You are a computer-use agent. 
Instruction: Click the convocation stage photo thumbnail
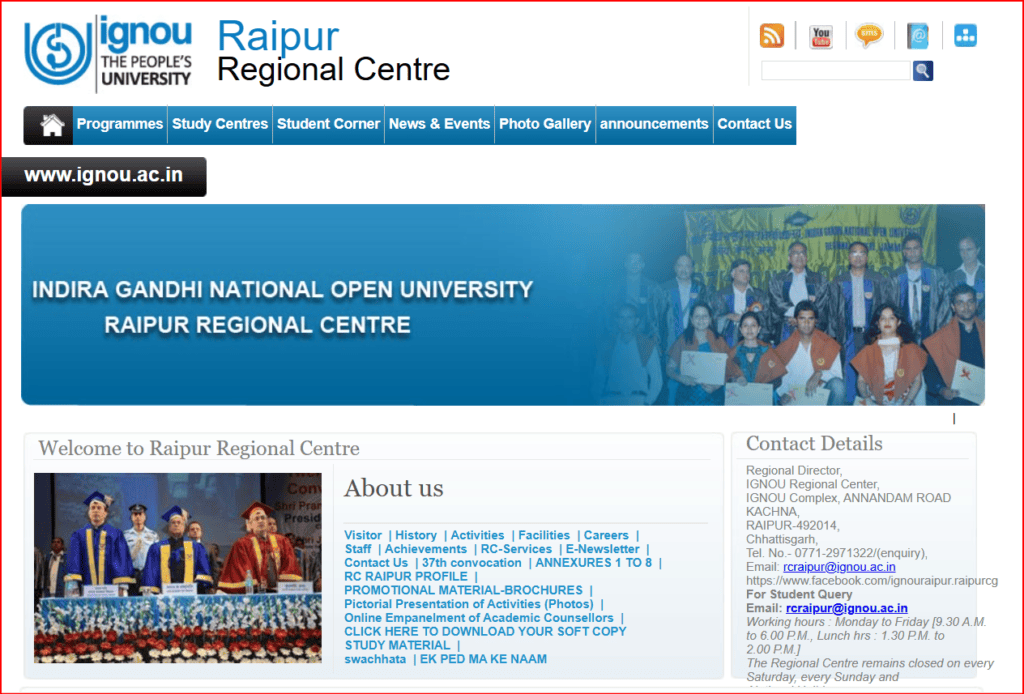pyautogui.click(x=178, y=567)
